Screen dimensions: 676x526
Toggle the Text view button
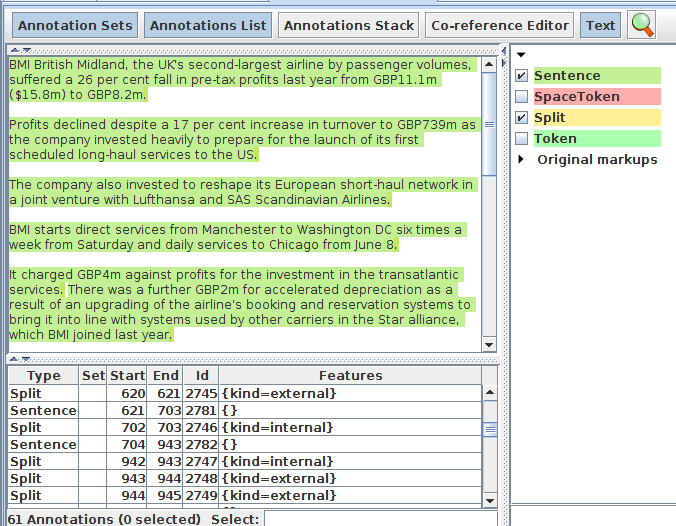click(600, 25)
